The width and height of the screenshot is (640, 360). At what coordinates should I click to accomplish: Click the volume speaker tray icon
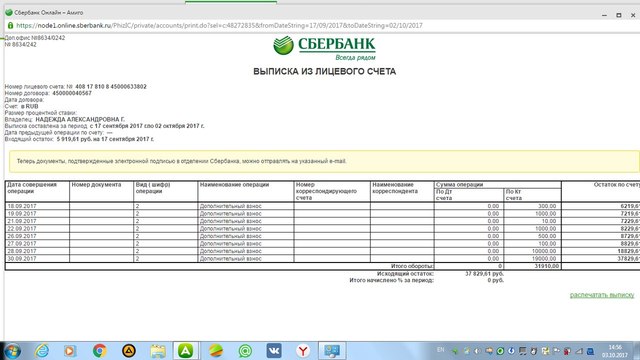478,351
